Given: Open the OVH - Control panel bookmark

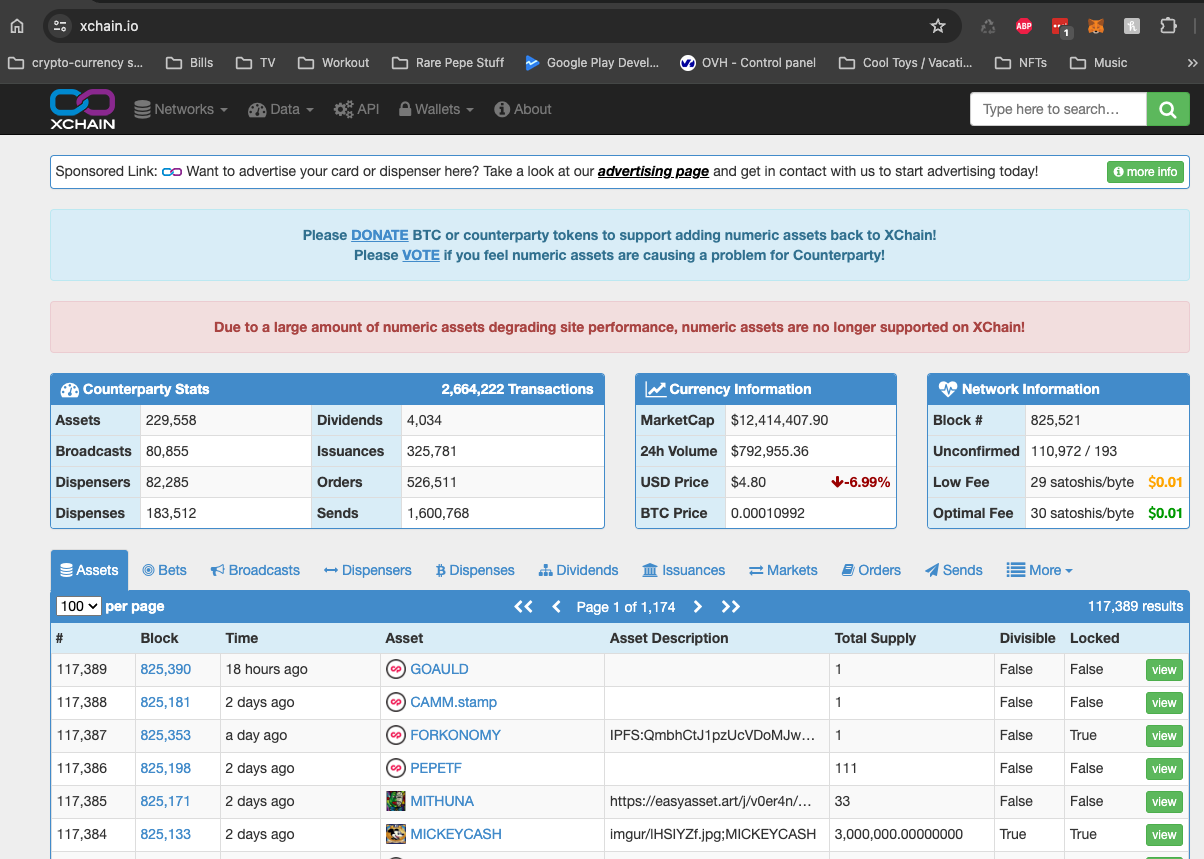Looking at the screenshot, I should click(x=748, y=62).
